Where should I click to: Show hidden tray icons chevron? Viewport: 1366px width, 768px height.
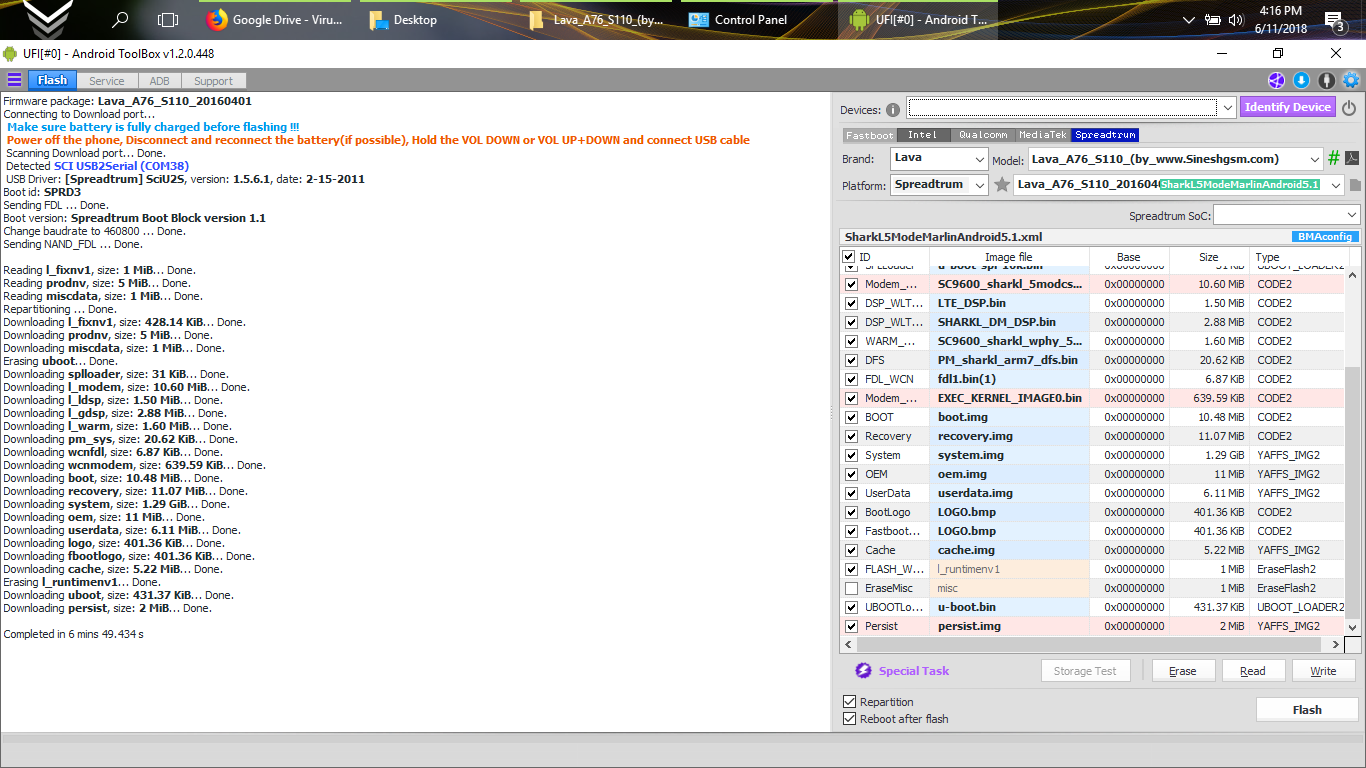[x=1189, y=19]
